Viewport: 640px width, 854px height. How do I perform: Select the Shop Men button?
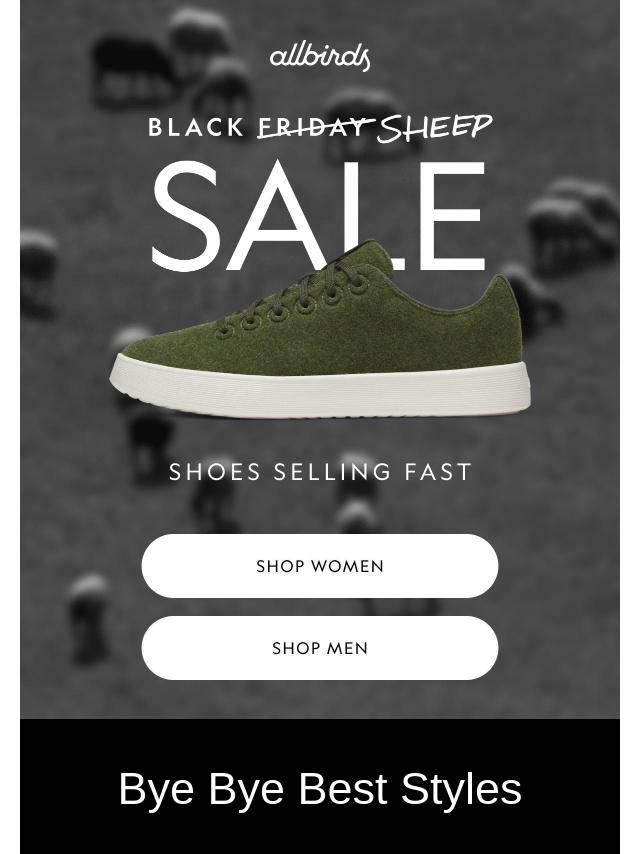point(320,648)
